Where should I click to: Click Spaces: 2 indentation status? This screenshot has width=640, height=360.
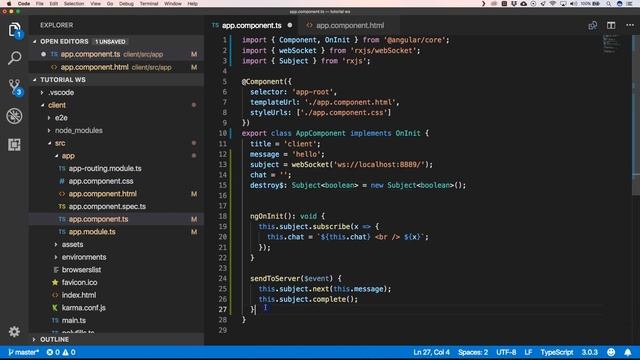tap(473, 352)
